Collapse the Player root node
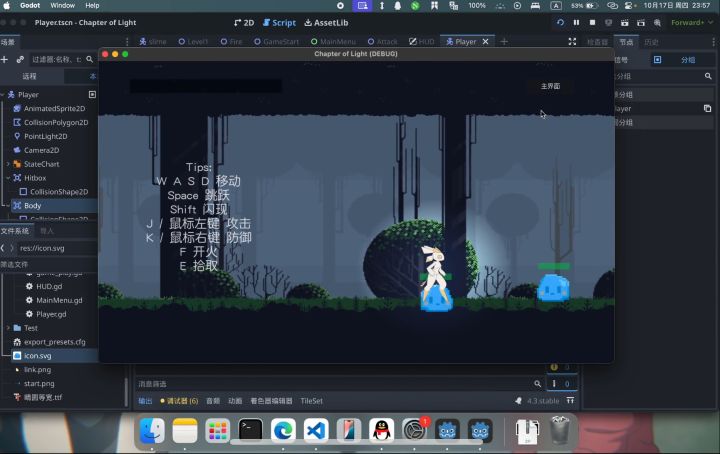720x454 pixels. (2, 95)
